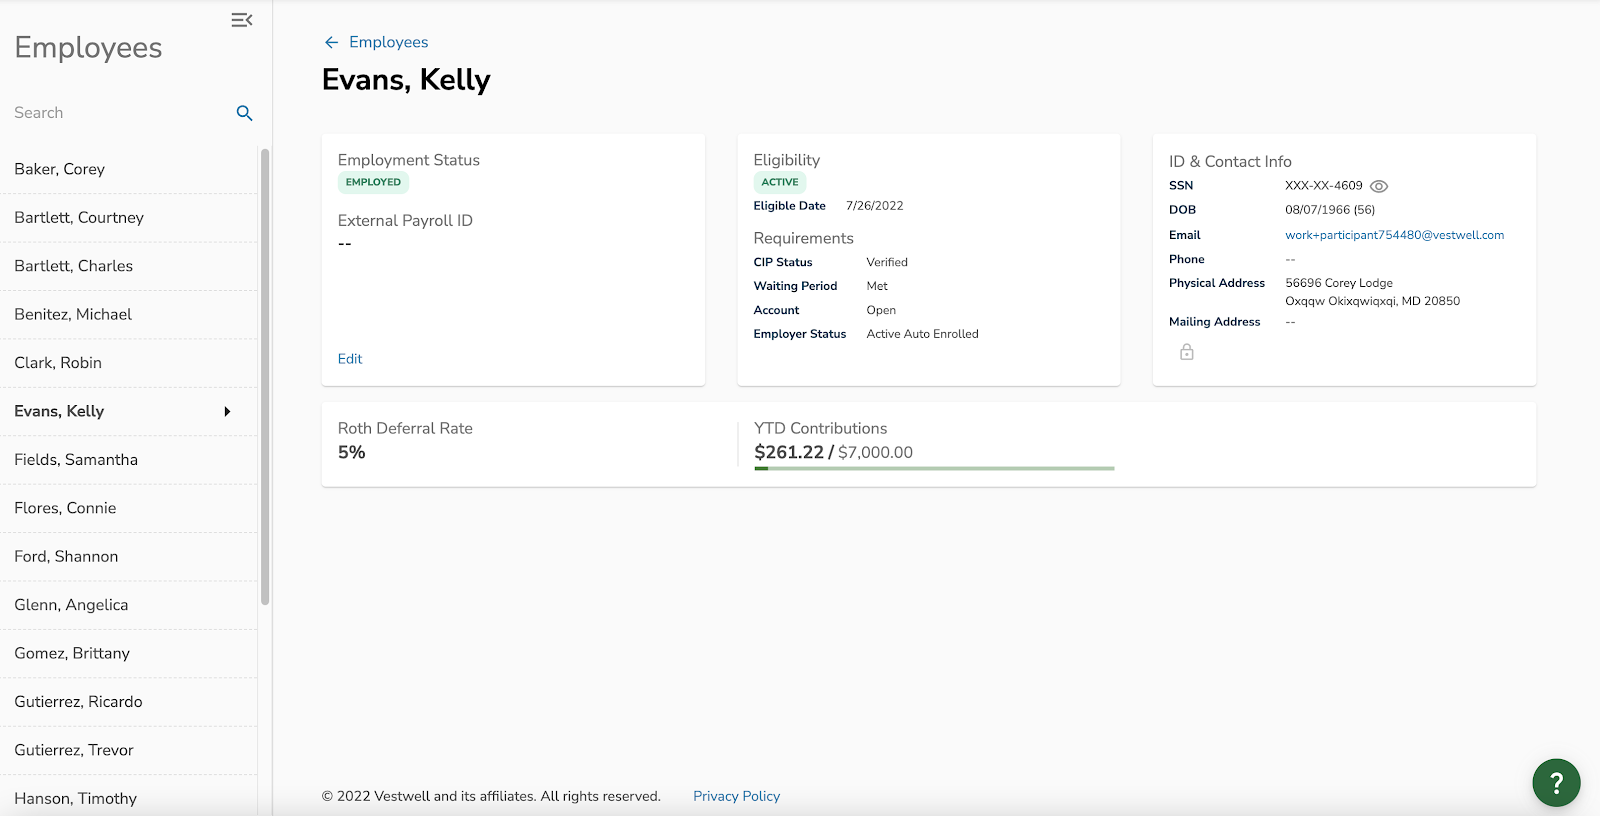Expand the arrow next to Evans, Kelly
The width and height of the screenshot is (1600, 816).
227,411
